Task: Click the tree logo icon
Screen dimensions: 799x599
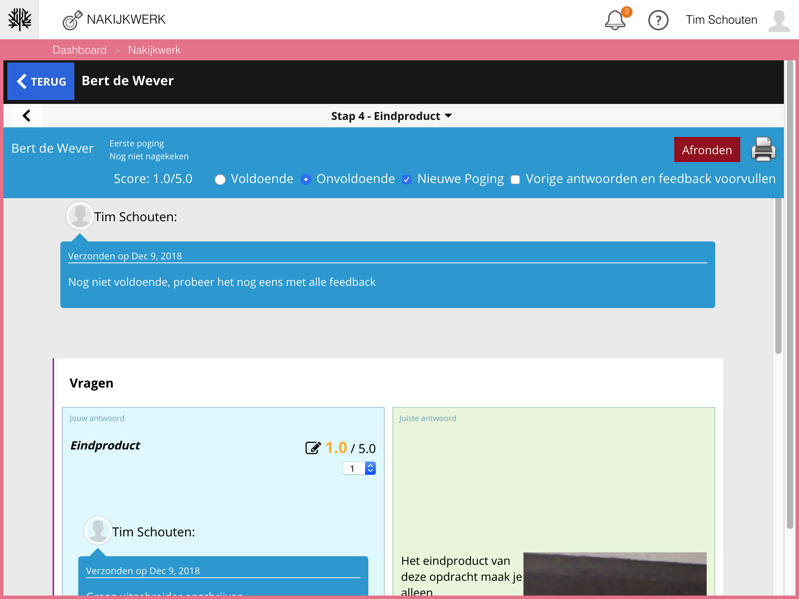Action: point(20,19)
